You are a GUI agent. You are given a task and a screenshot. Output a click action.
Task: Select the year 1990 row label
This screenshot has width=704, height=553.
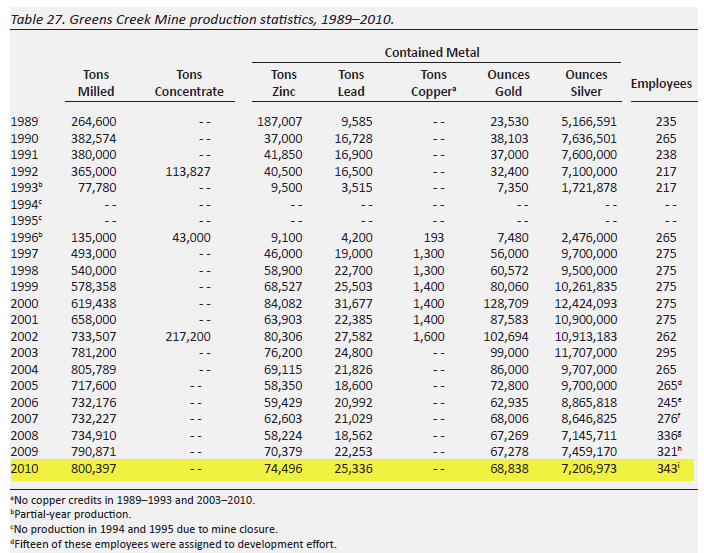click(24, 139)
